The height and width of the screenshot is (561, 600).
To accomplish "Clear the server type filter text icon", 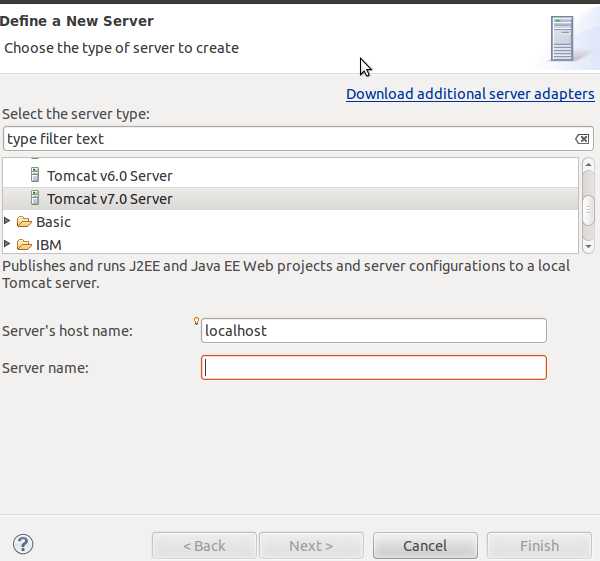I will tap(582, 139).
